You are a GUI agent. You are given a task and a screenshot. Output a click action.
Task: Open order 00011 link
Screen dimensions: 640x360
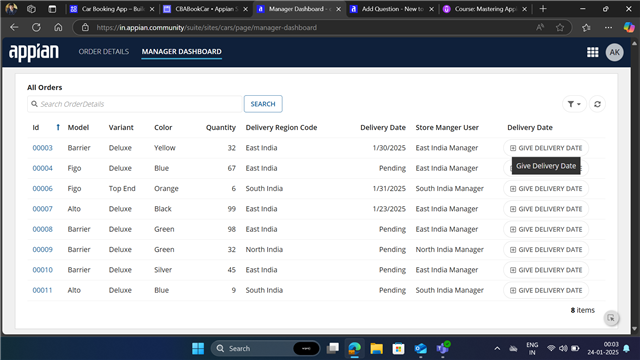point(42,290)
